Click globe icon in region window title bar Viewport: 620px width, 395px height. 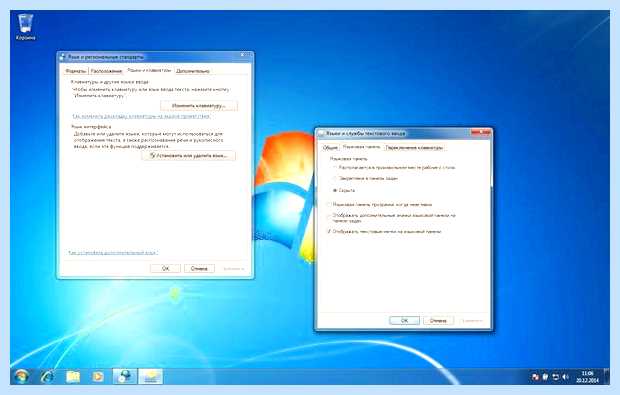click(62, 57)
